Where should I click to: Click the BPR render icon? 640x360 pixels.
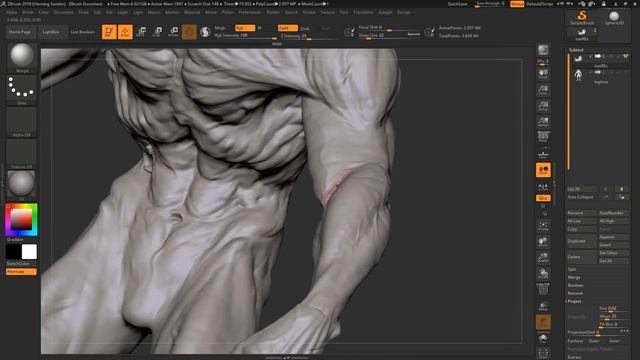pyautogui.click(x=543, y=50)
